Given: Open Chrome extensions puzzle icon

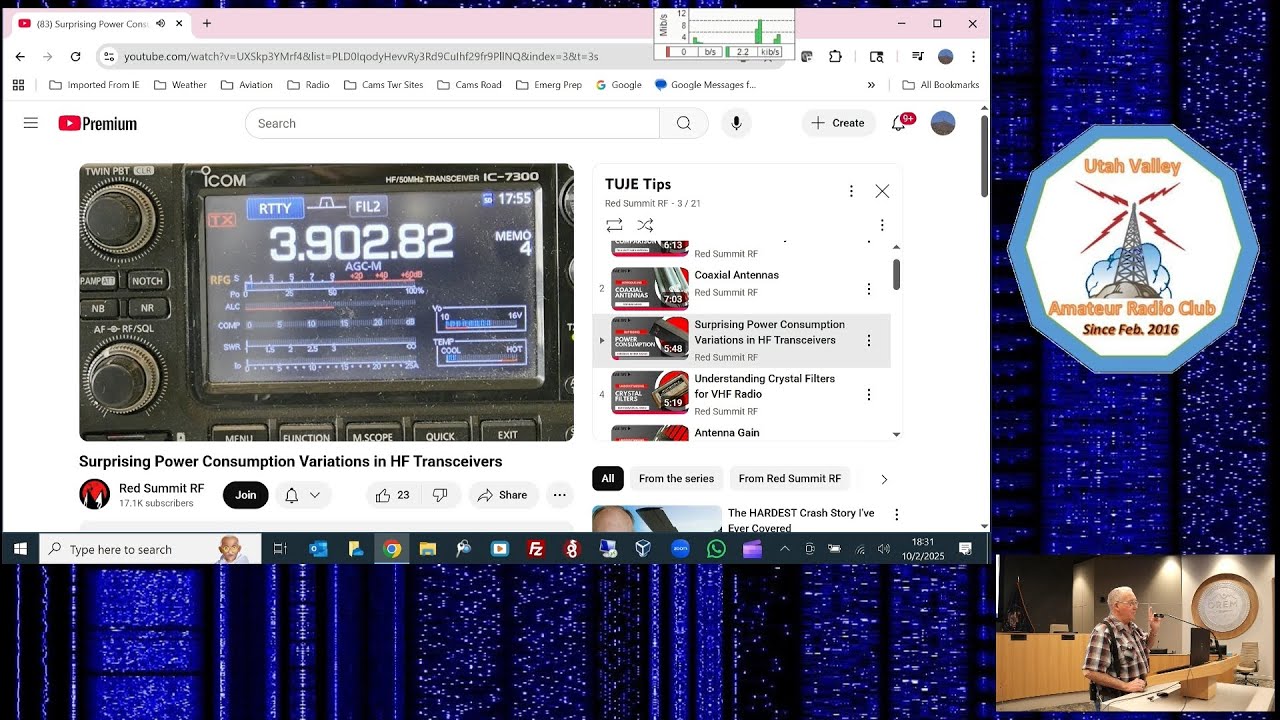Looking at the screenshot, I should [836, 57].
